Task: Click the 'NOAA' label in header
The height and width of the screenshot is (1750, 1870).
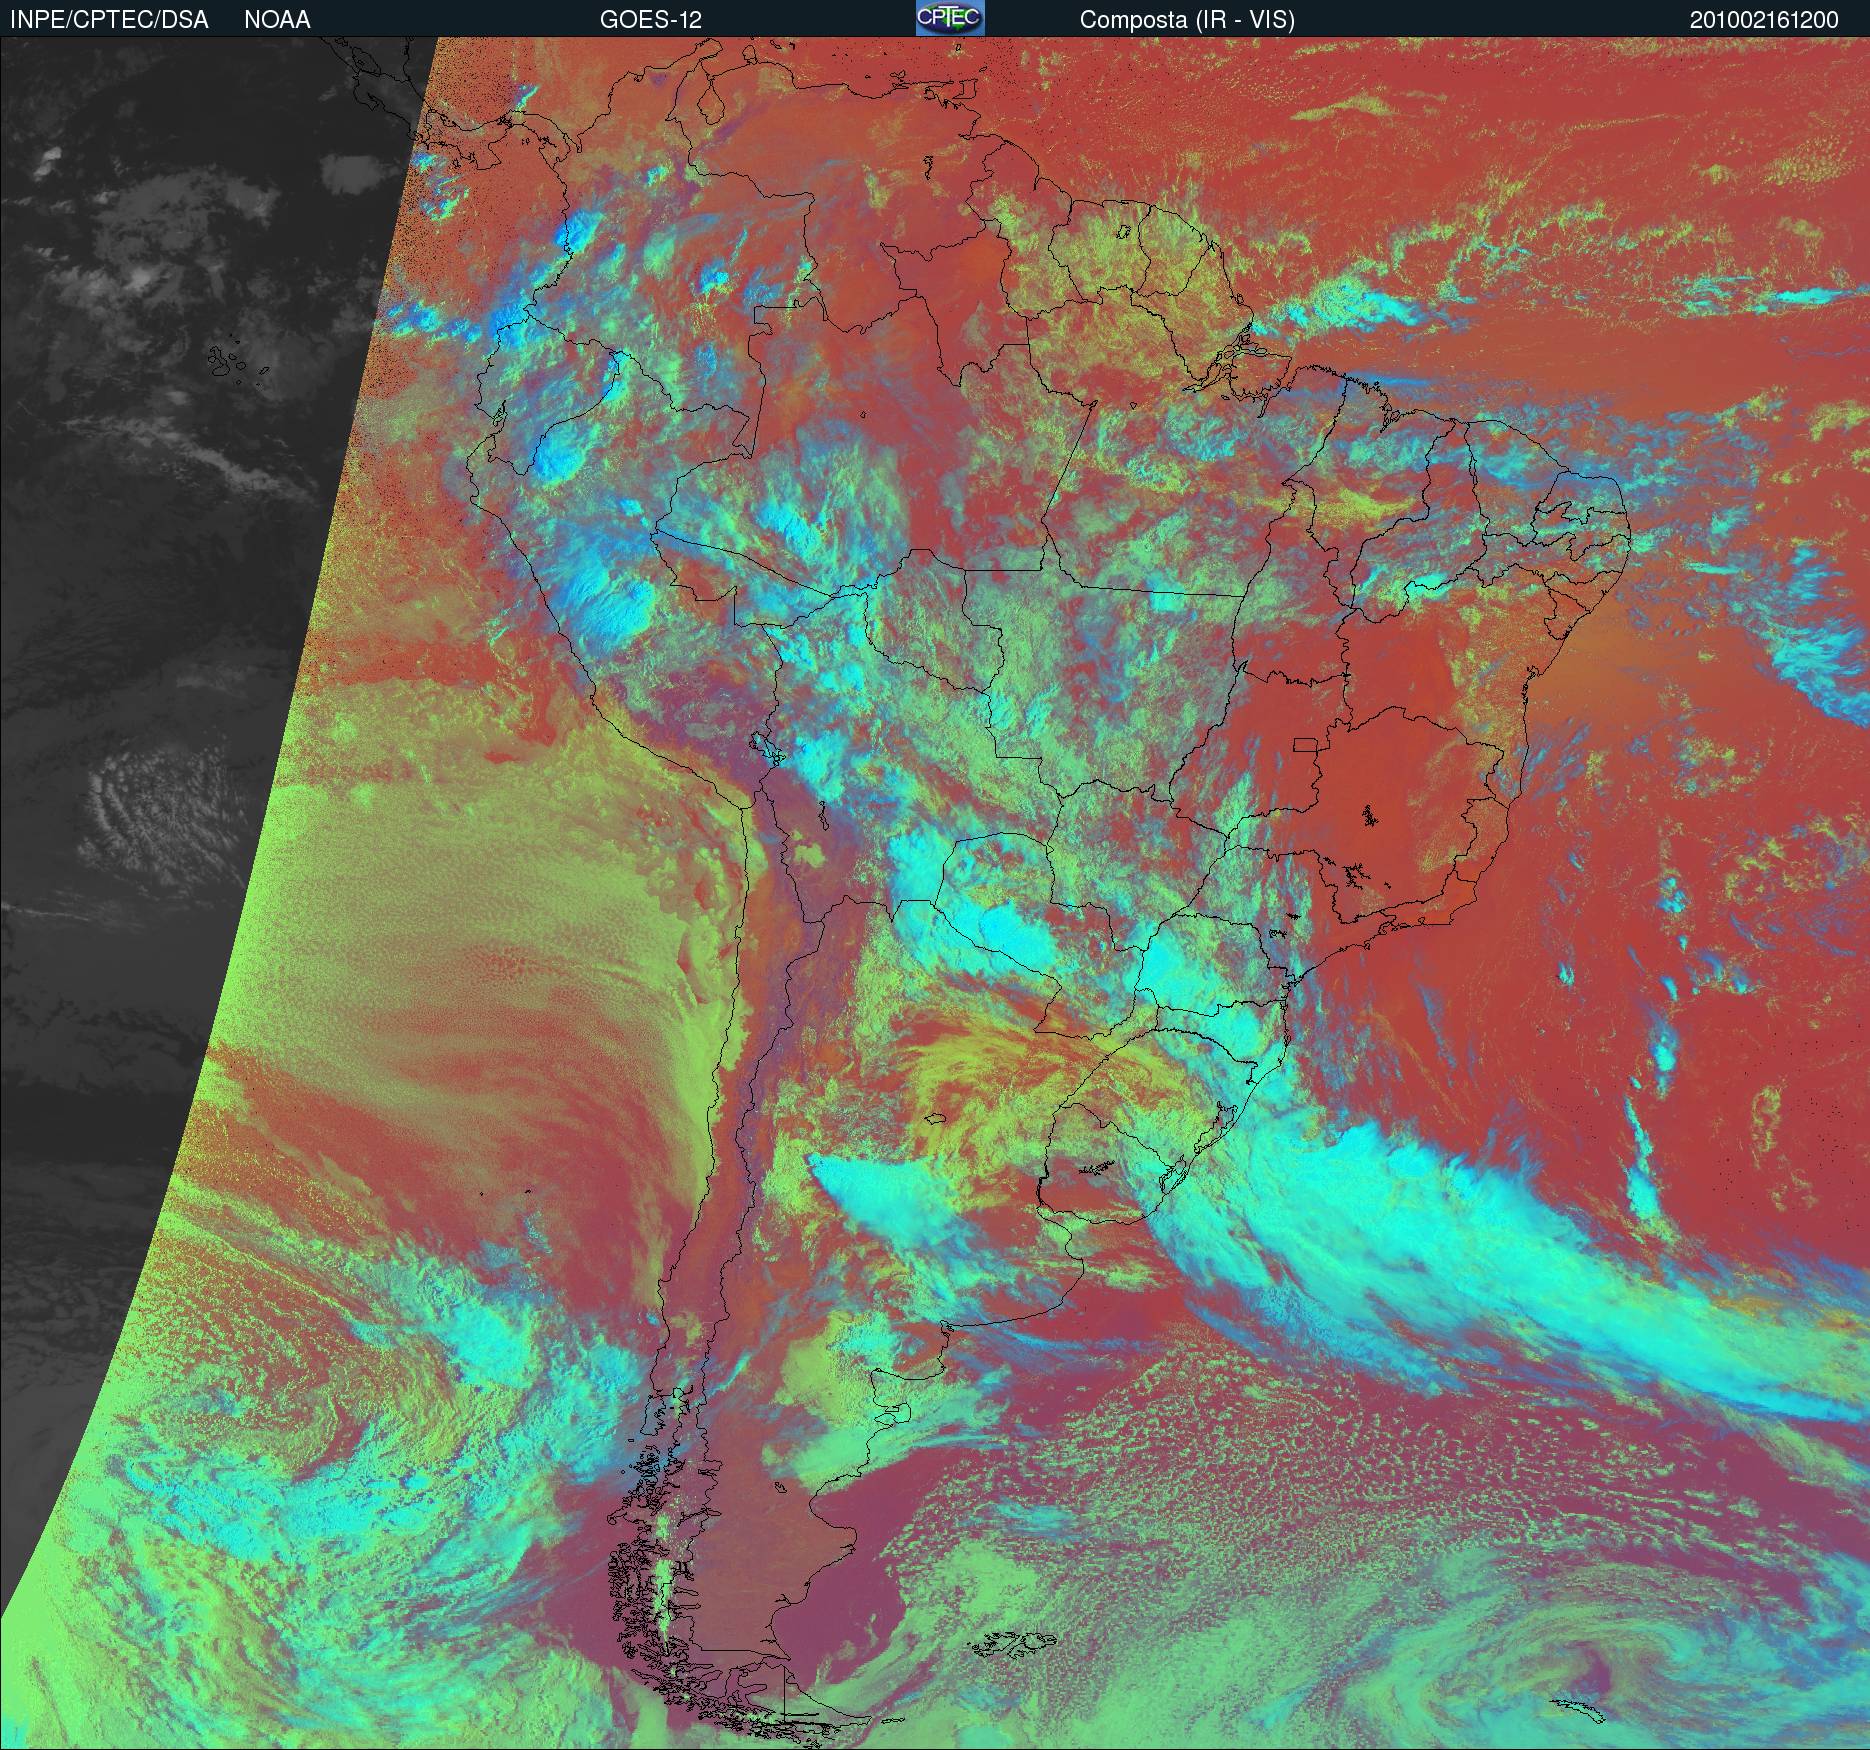Action: point(277,20)
